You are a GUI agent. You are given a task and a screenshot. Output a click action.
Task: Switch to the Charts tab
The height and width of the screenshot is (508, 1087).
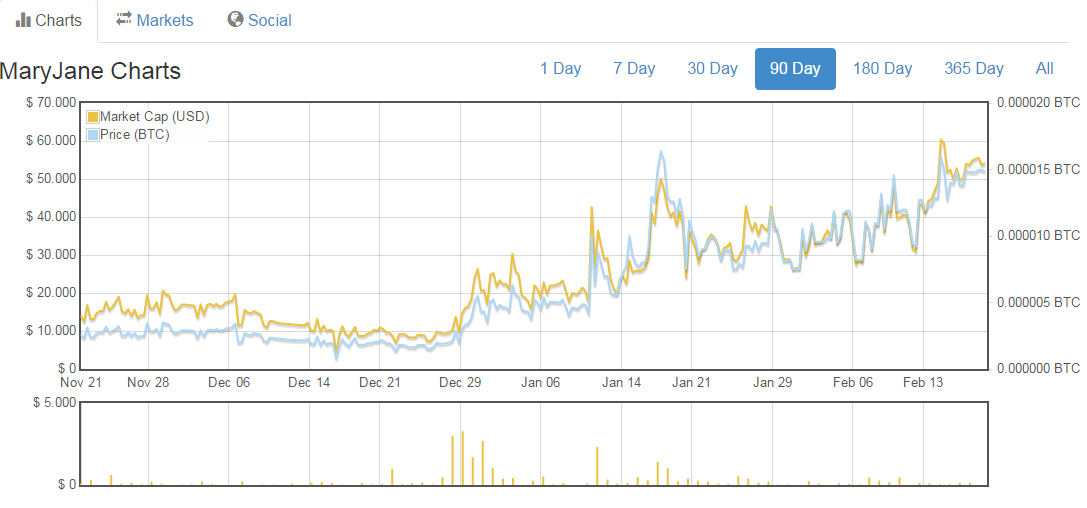tap(49, 21)
